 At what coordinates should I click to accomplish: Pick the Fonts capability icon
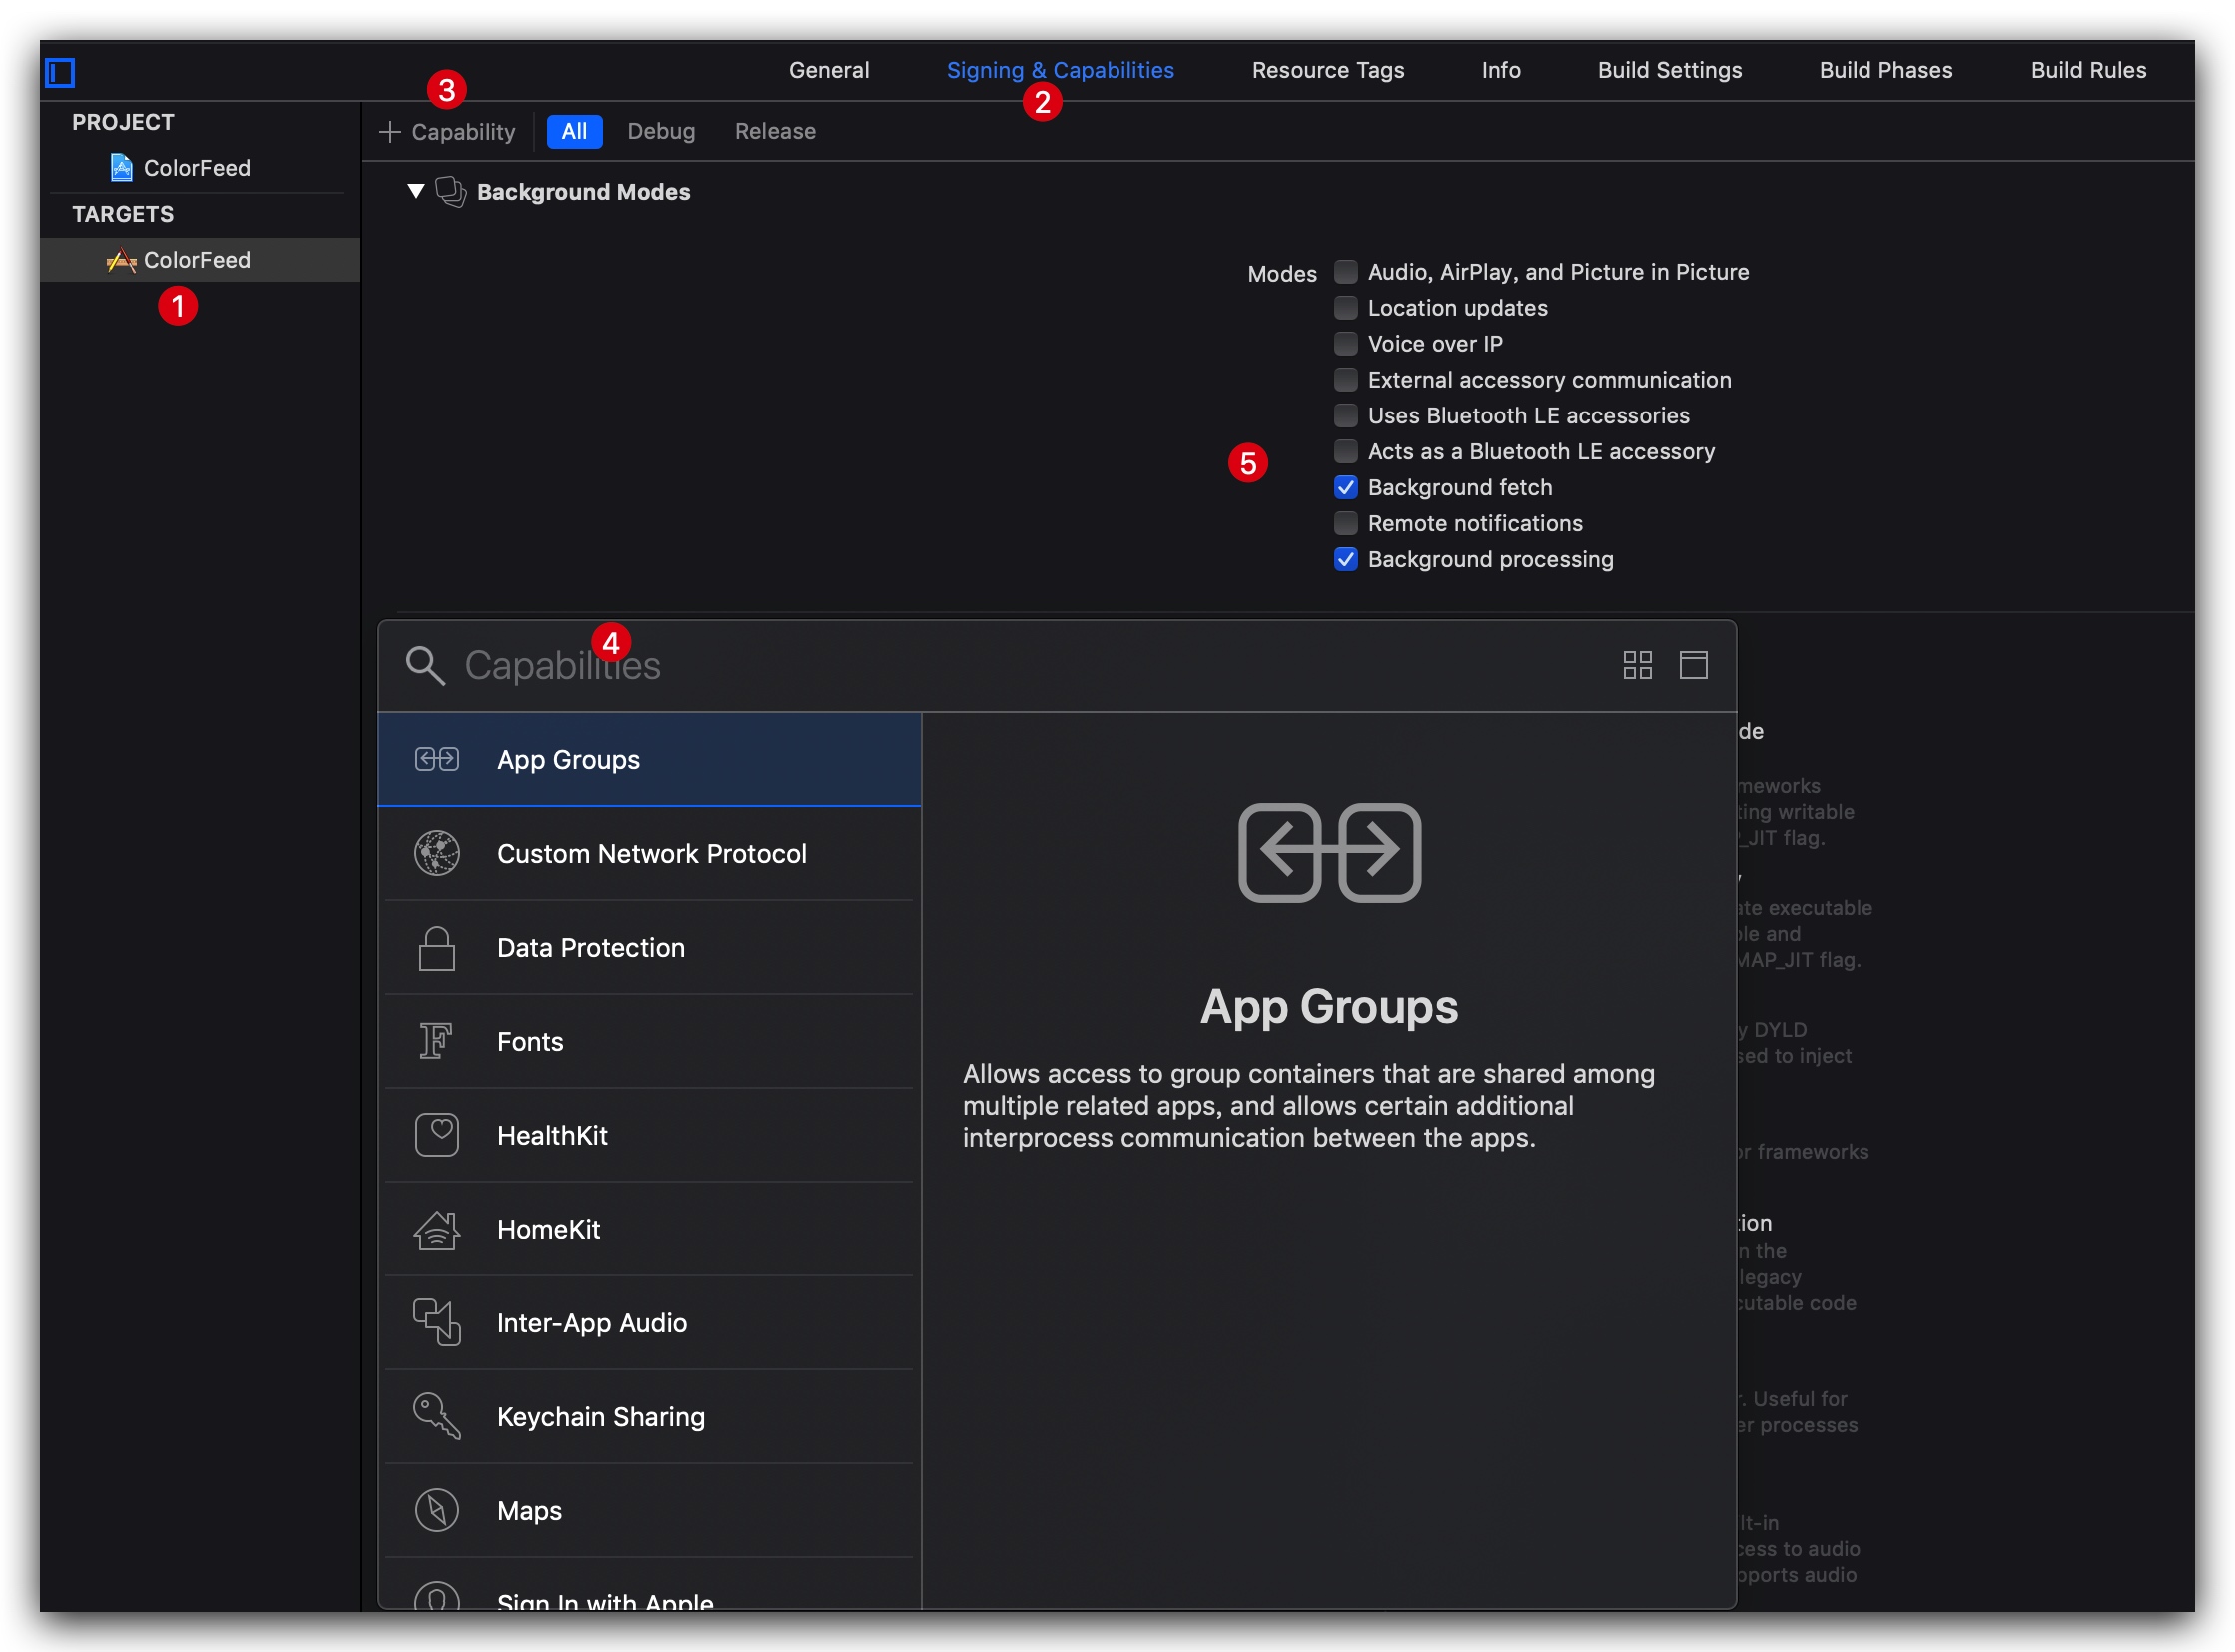(x=437, y=1041)
